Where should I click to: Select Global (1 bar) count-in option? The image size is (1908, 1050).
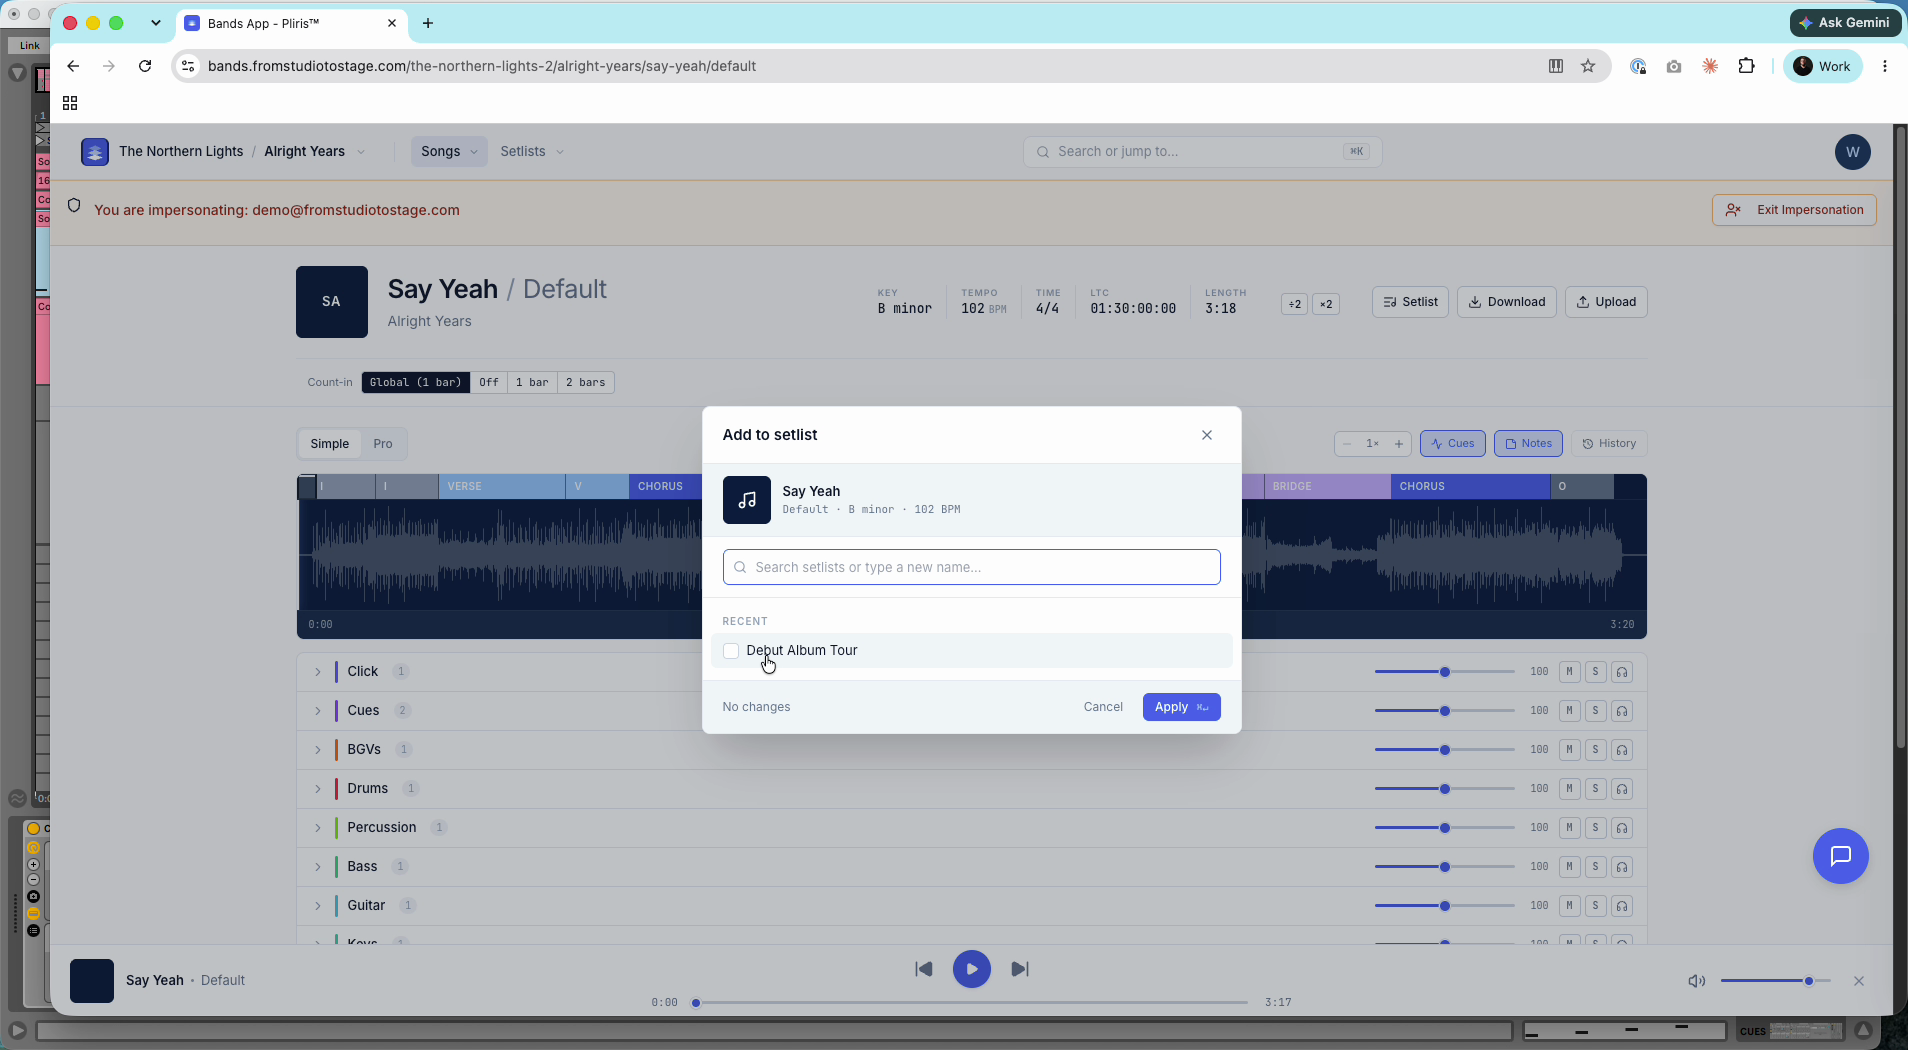point(416,383)
